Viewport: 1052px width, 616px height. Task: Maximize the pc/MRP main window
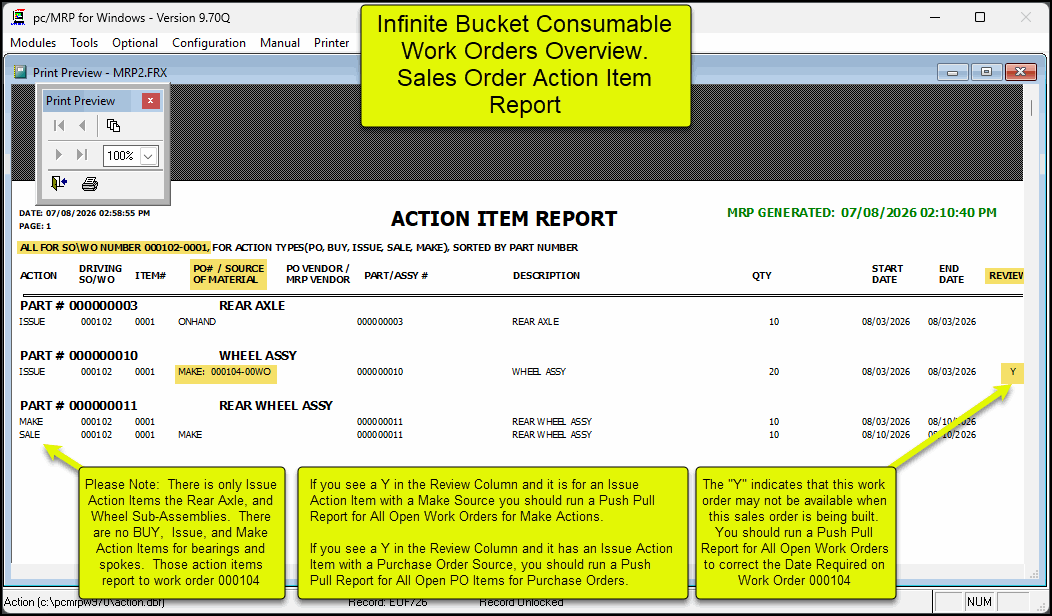[x=980, y=17]
